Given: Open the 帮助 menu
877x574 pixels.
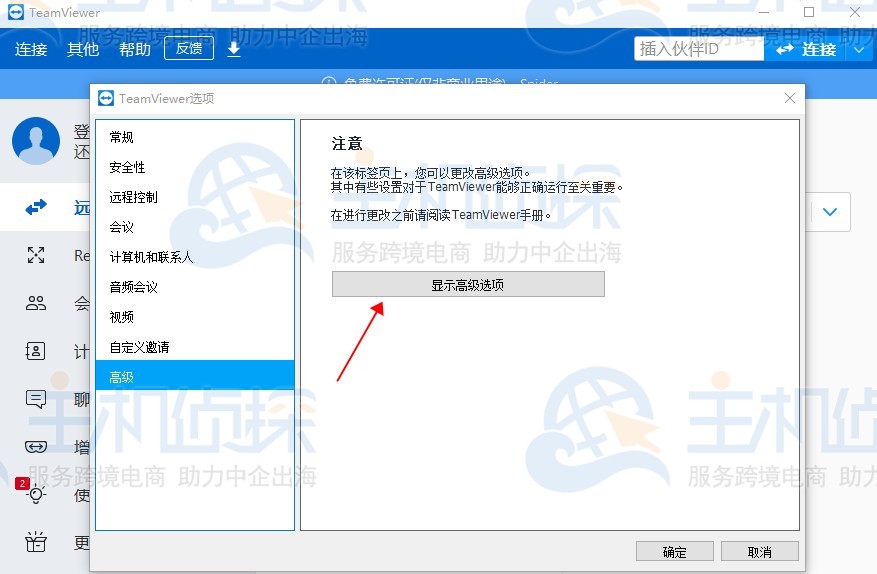Looking at the screenshot, I should [135, 50].
